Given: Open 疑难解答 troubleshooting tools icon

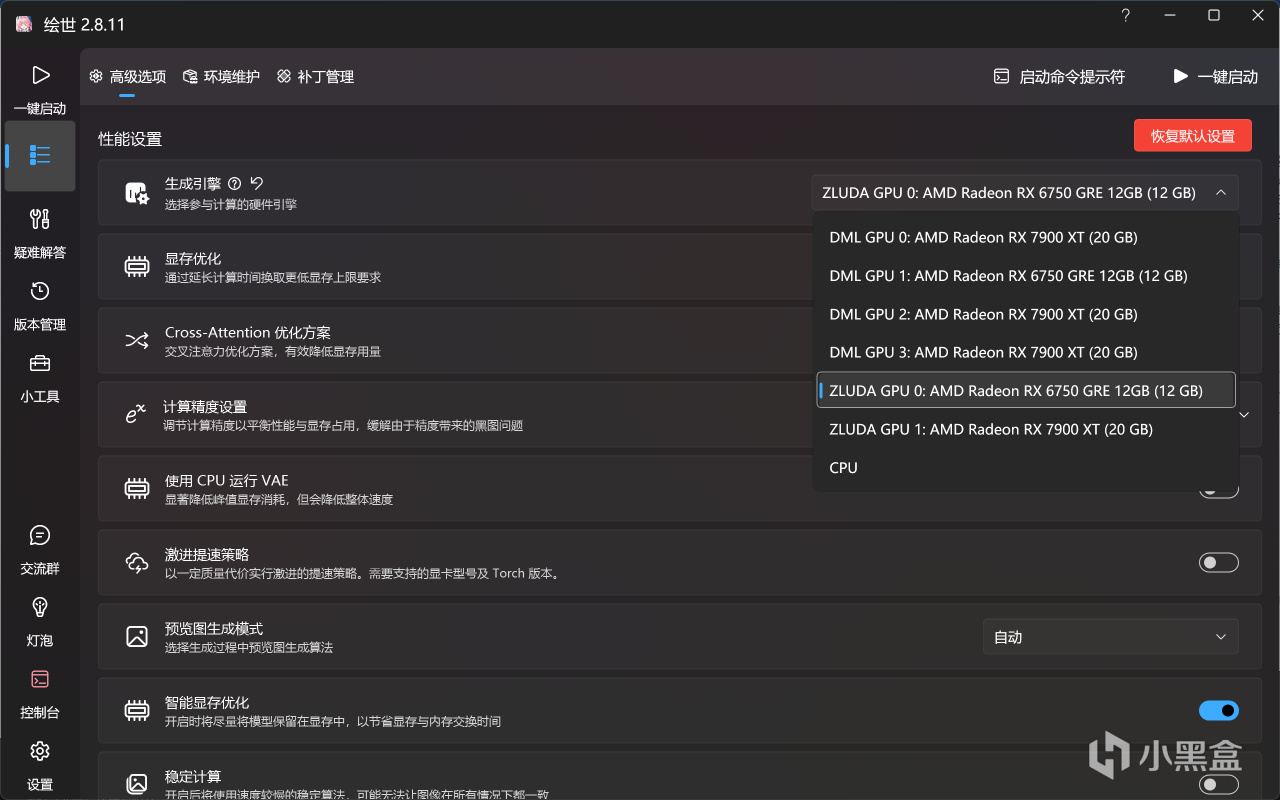Looking at the screenshot, I should 40,219.
